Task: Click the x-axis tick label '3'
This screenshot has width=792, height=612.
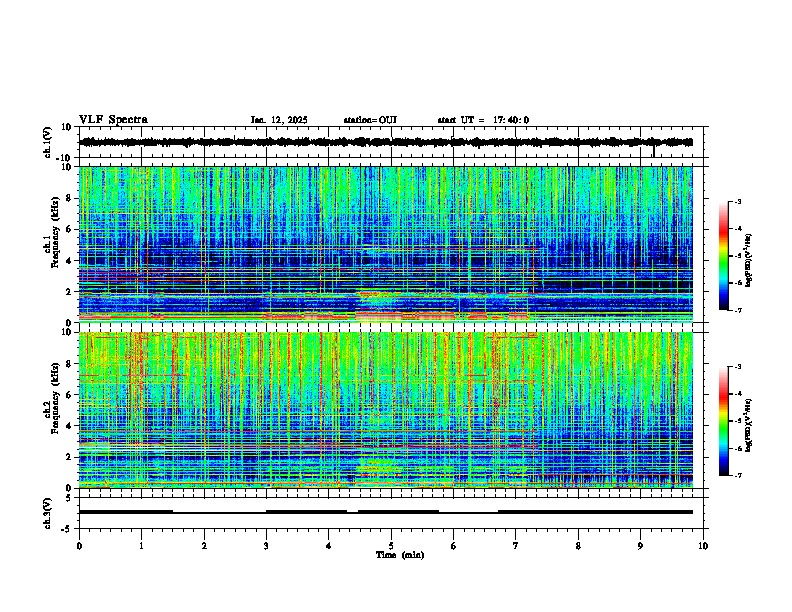Action: pyautogui.click(x=266, y=546)
